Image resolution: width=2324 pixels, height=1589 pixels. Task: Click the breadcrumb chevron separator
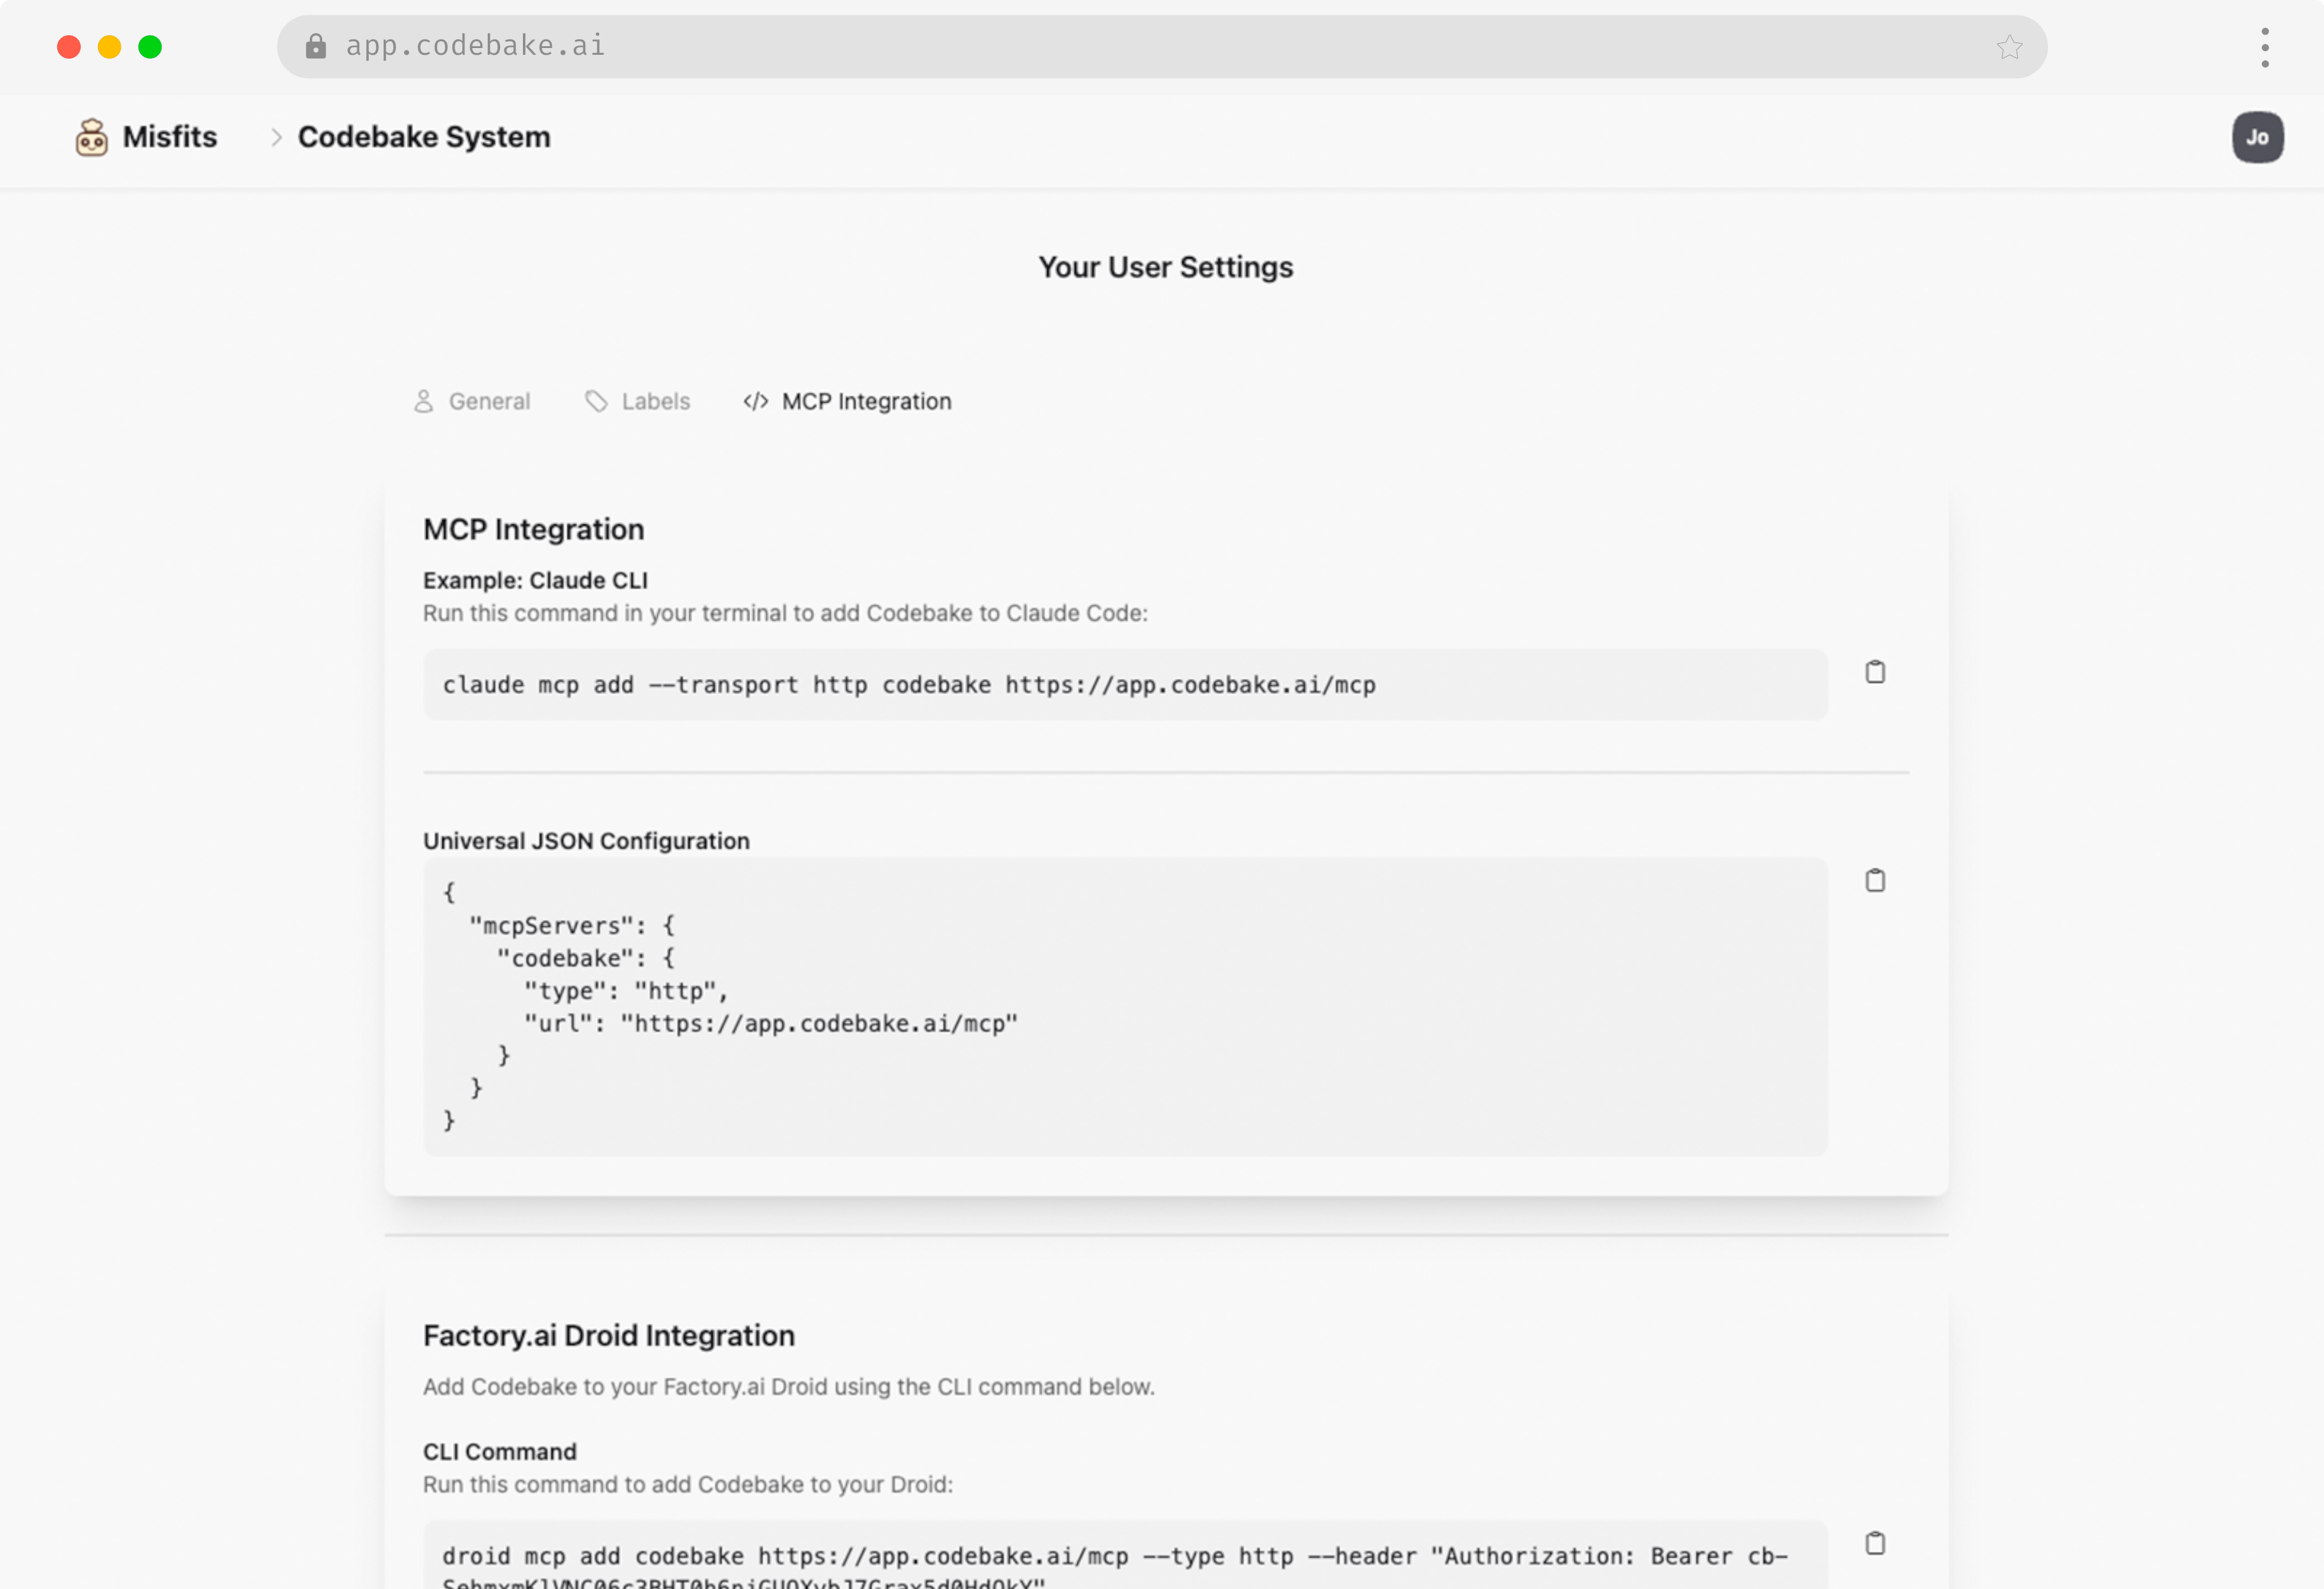point(276,137)
